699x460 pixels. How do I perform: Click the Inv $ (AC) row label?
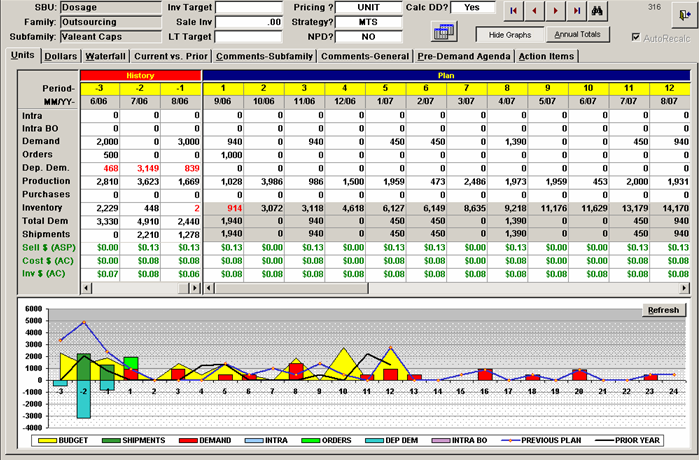(x=44, y=273)
